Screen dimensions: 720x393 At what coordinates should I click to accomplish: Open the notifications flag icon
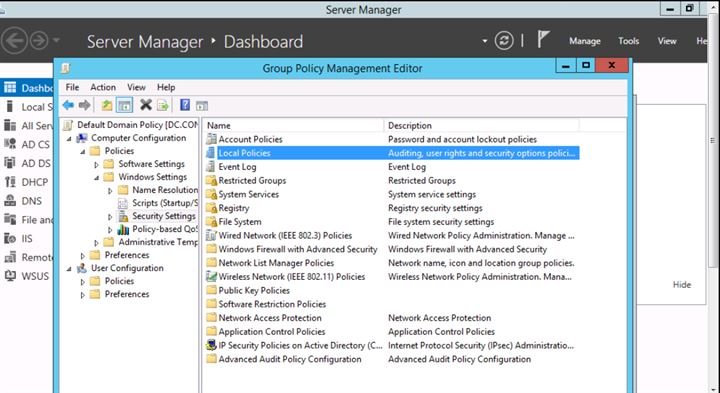point(543,39)
